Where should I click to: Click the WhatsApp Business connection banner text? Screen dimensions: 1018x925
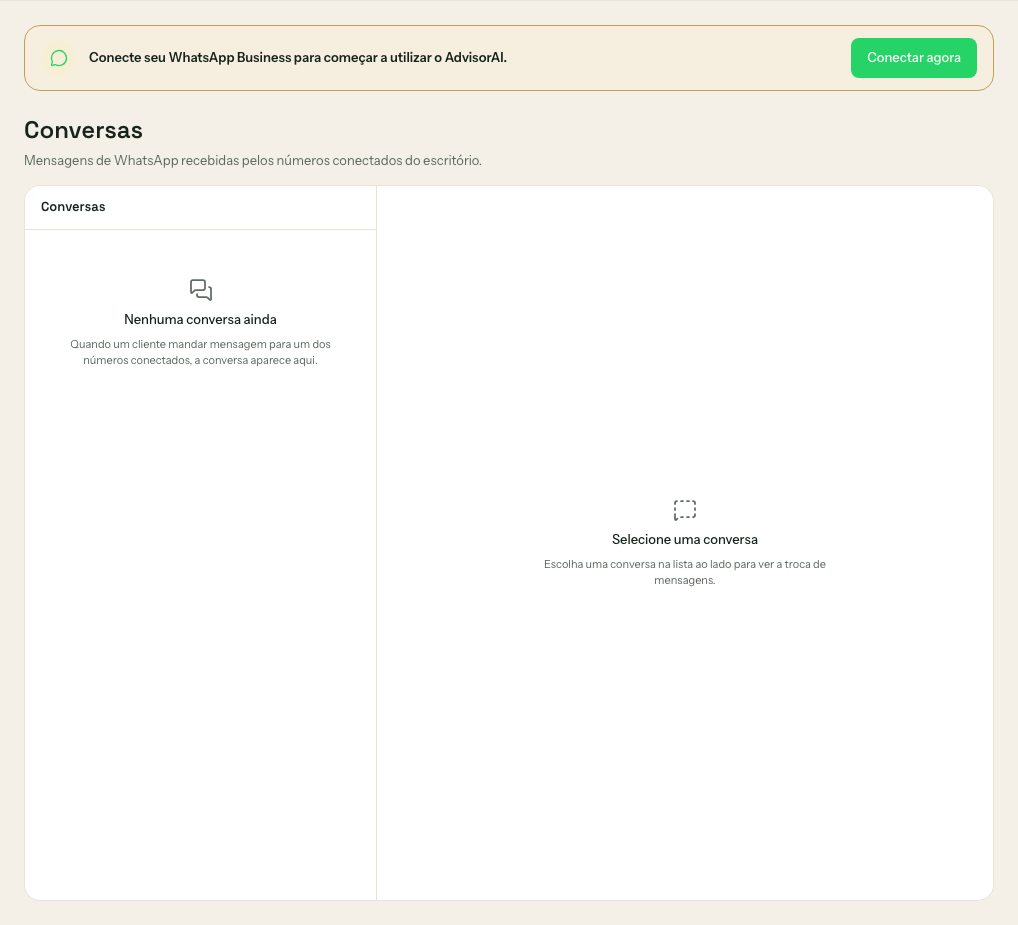point(297,58)
